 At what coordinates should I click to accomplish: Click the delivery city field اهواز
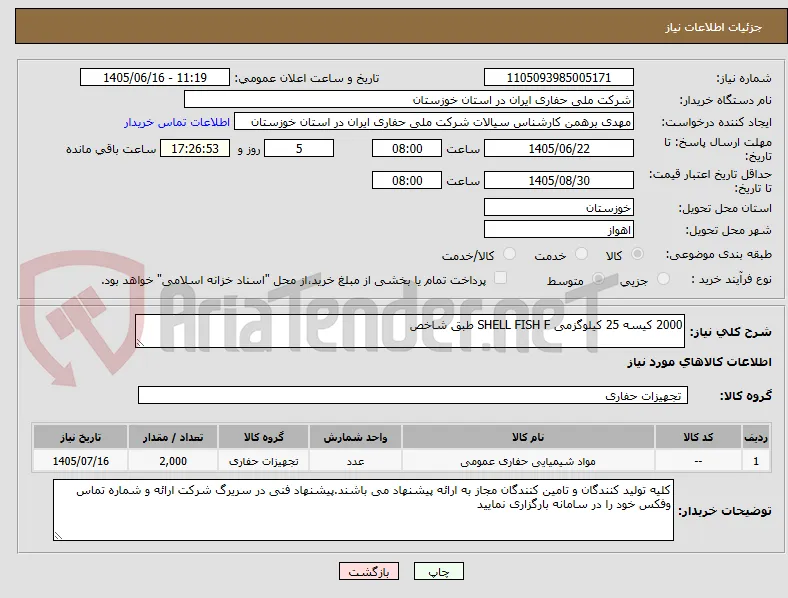[558, 230]
